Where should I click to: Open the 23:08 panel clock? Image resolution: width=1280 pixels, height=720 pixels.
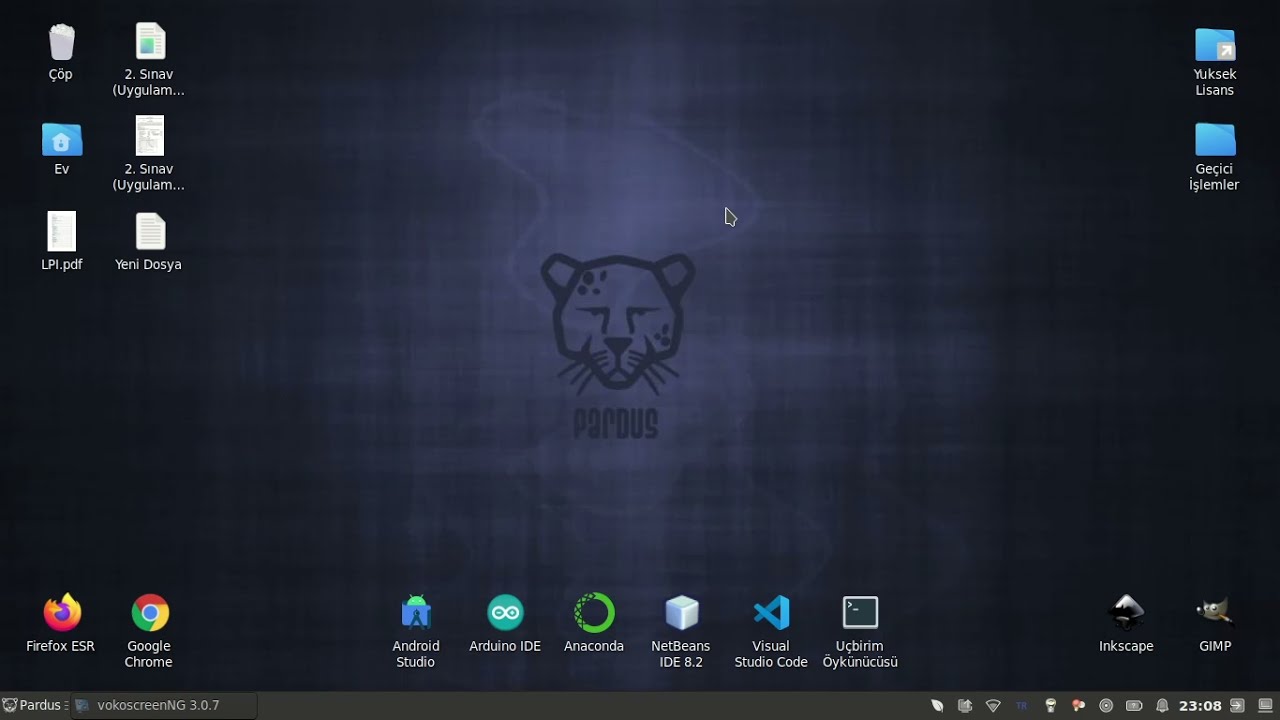pyautogui.click(x=1200, y=705)
